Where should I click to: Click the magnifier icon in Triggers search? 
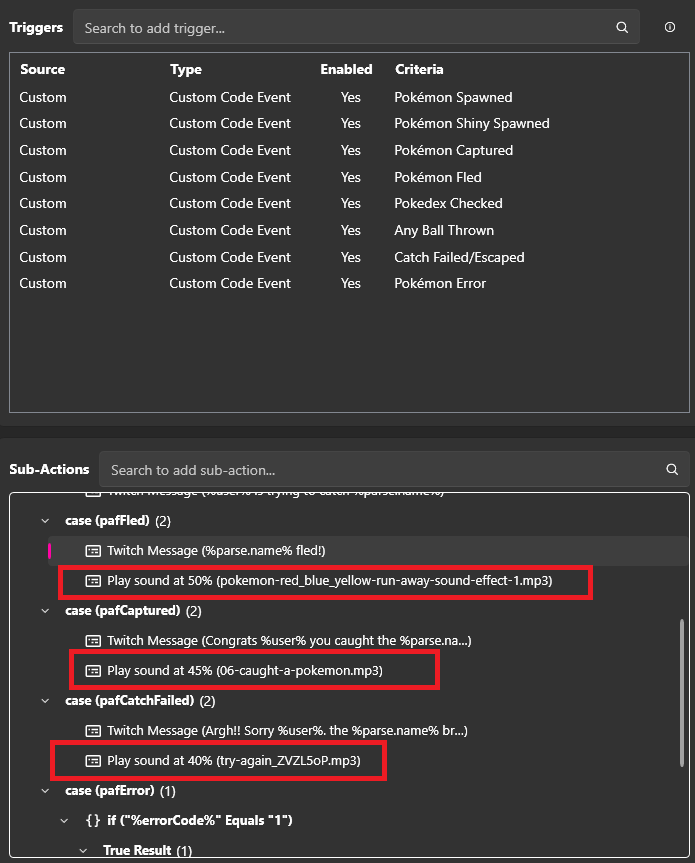pos(622,28)
